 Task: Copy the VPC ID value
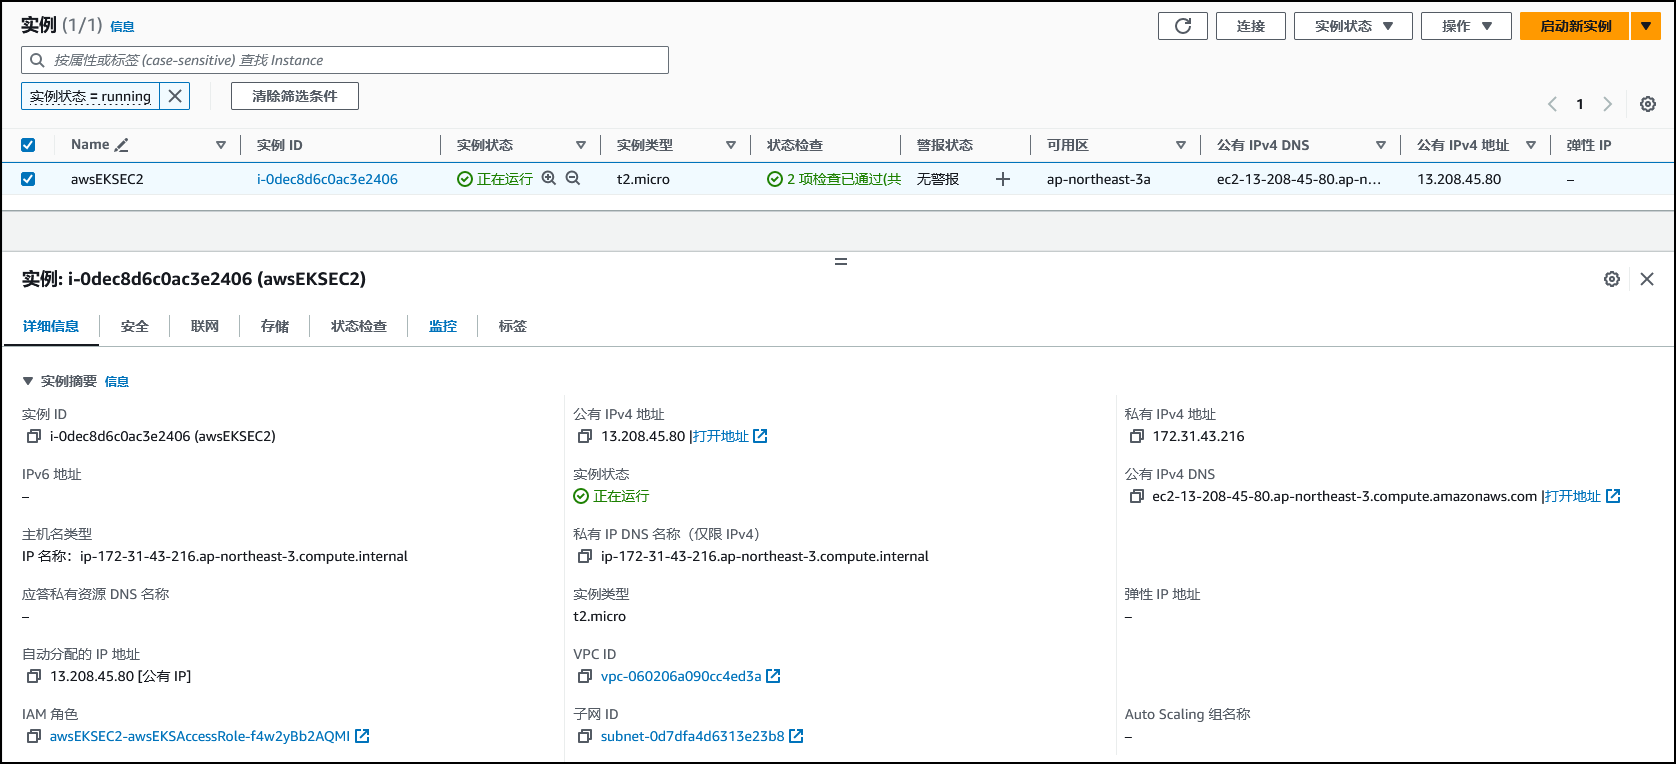[585, 676]
